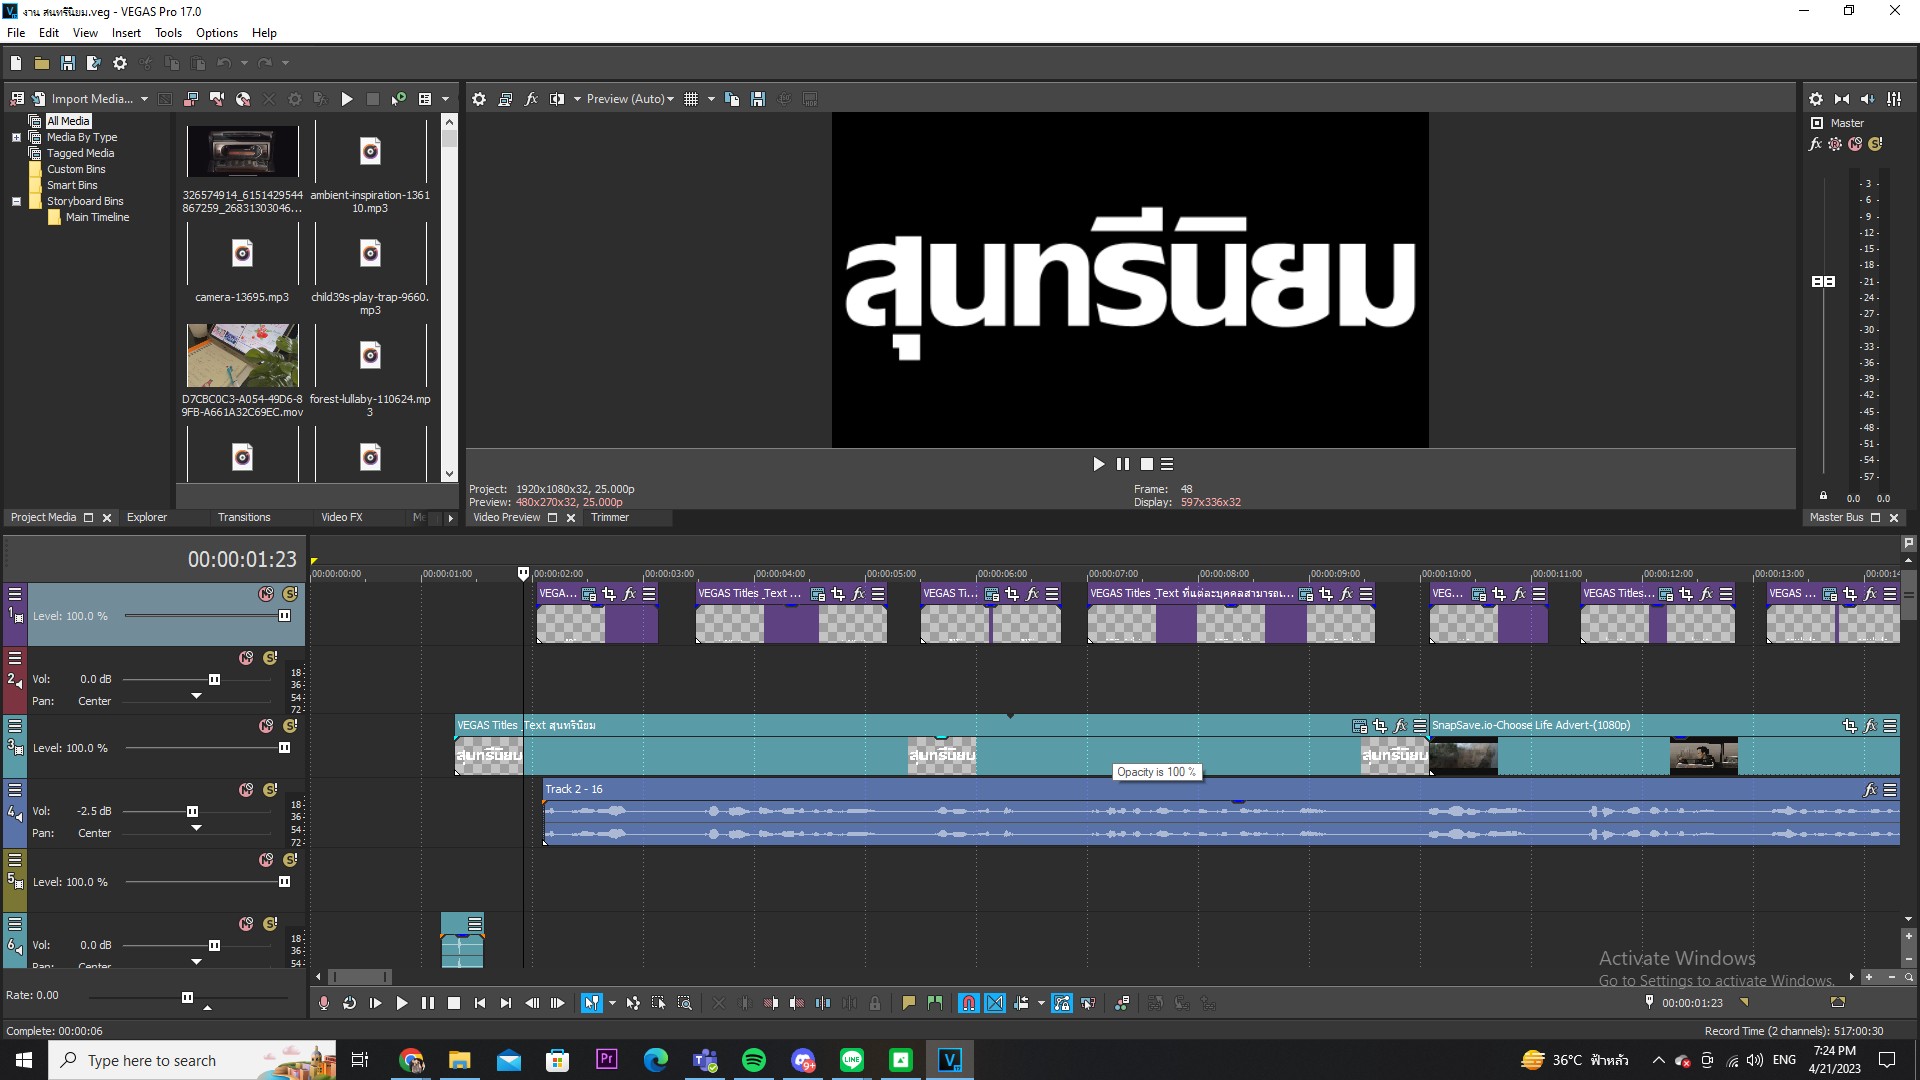
Task: Adjust track 4 volume slider
Action: pos(193,812)
